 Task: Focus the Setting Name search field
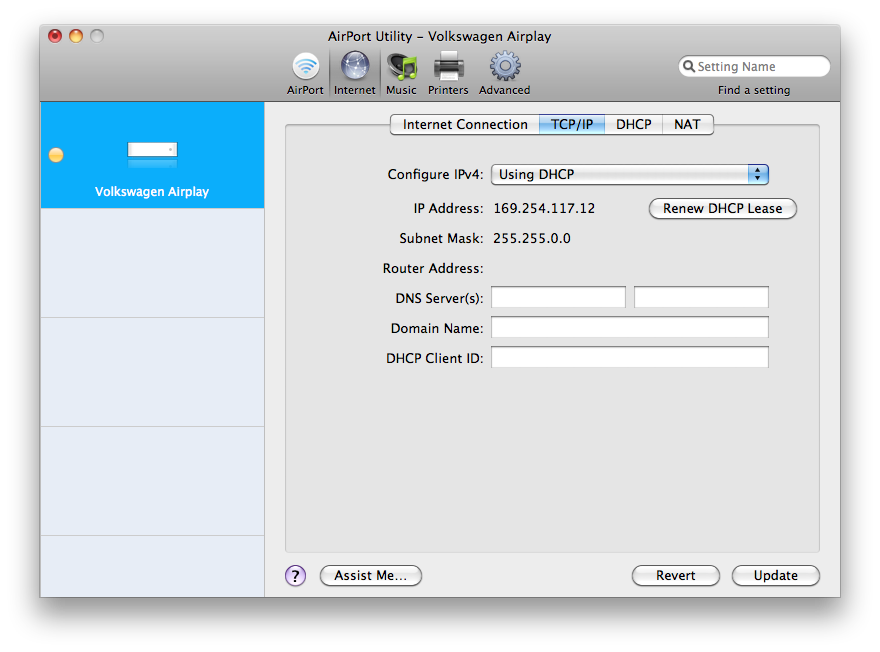click(754, 66)
